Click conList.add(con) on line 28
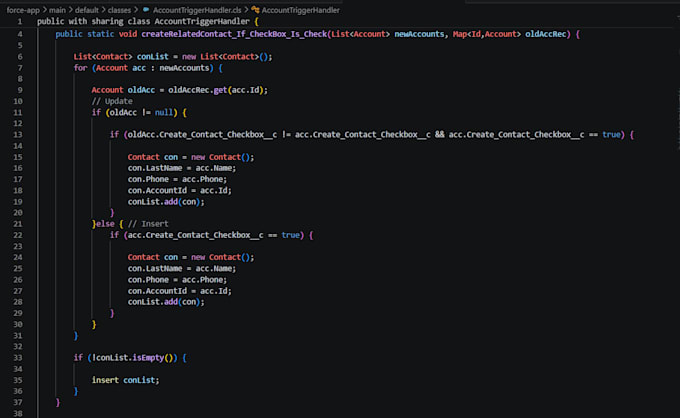The width and height of the screenshot is (680, 418). (x=166, y=302)
